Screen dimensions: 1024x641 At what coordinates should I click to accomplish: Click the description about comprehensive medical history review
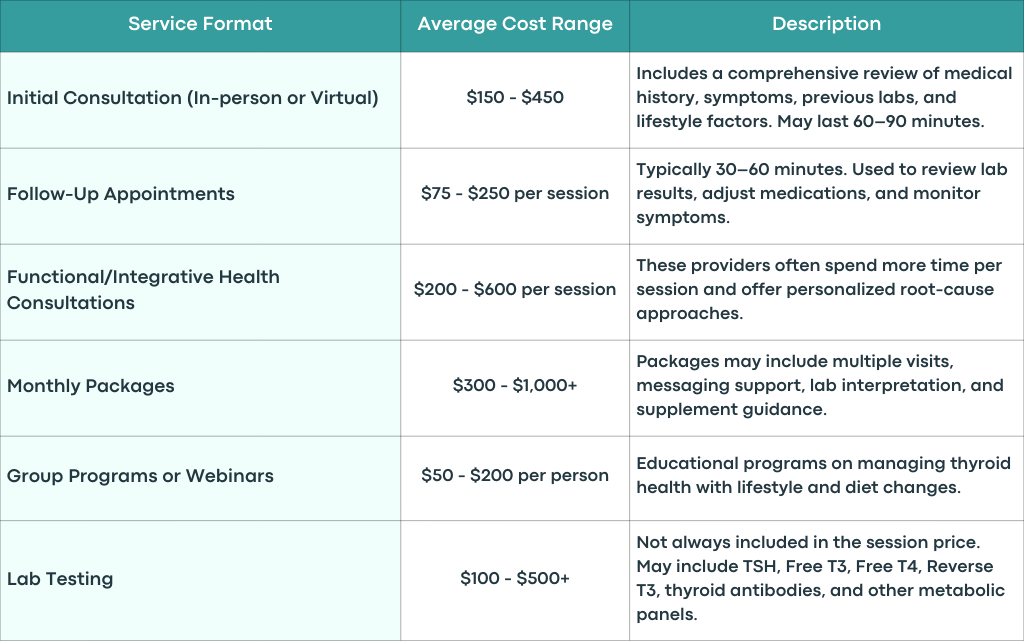pyautogui.click(x=824, y=97)
